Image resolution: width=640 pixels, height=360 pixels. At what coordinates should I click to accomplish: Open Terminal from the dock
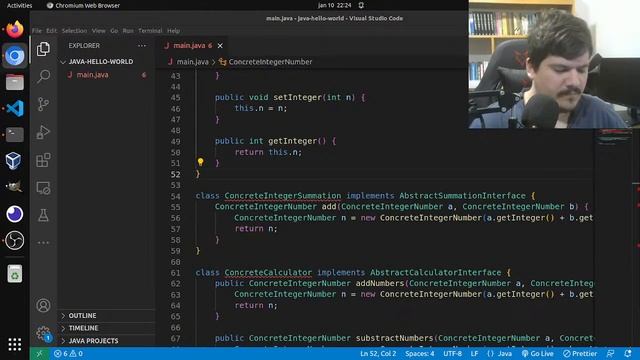coord(15,135)
